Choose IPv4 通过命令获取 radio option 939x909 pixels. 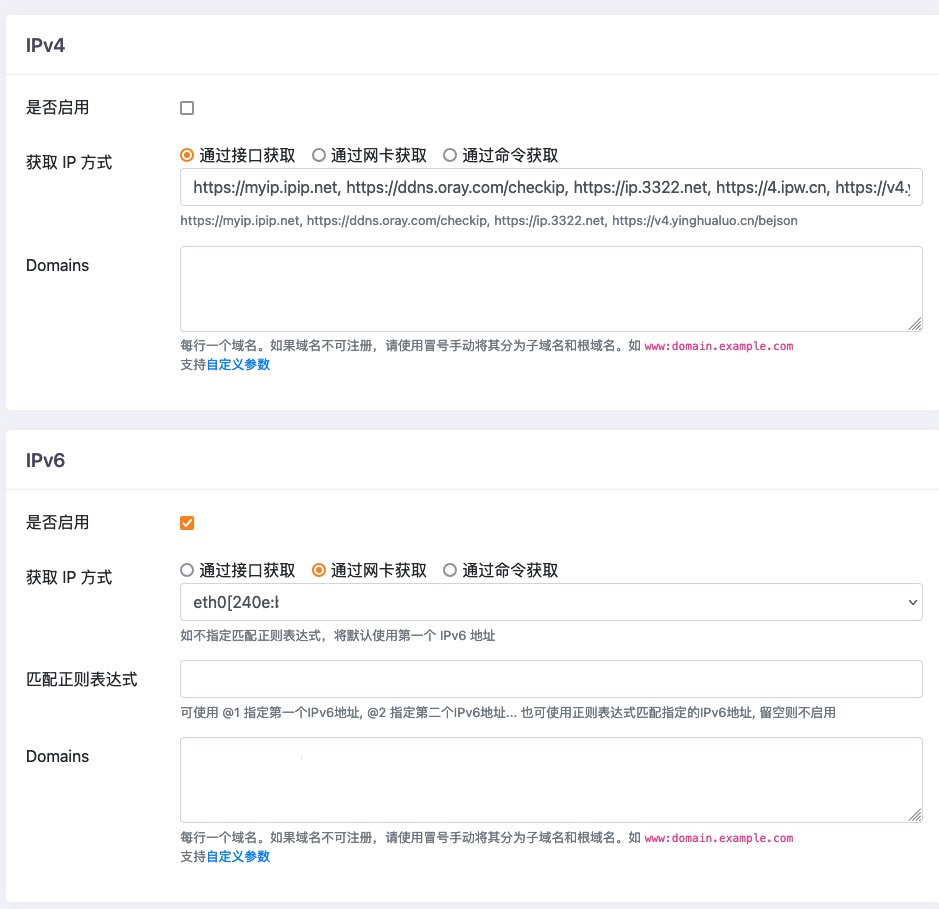[x=450, y=155]
